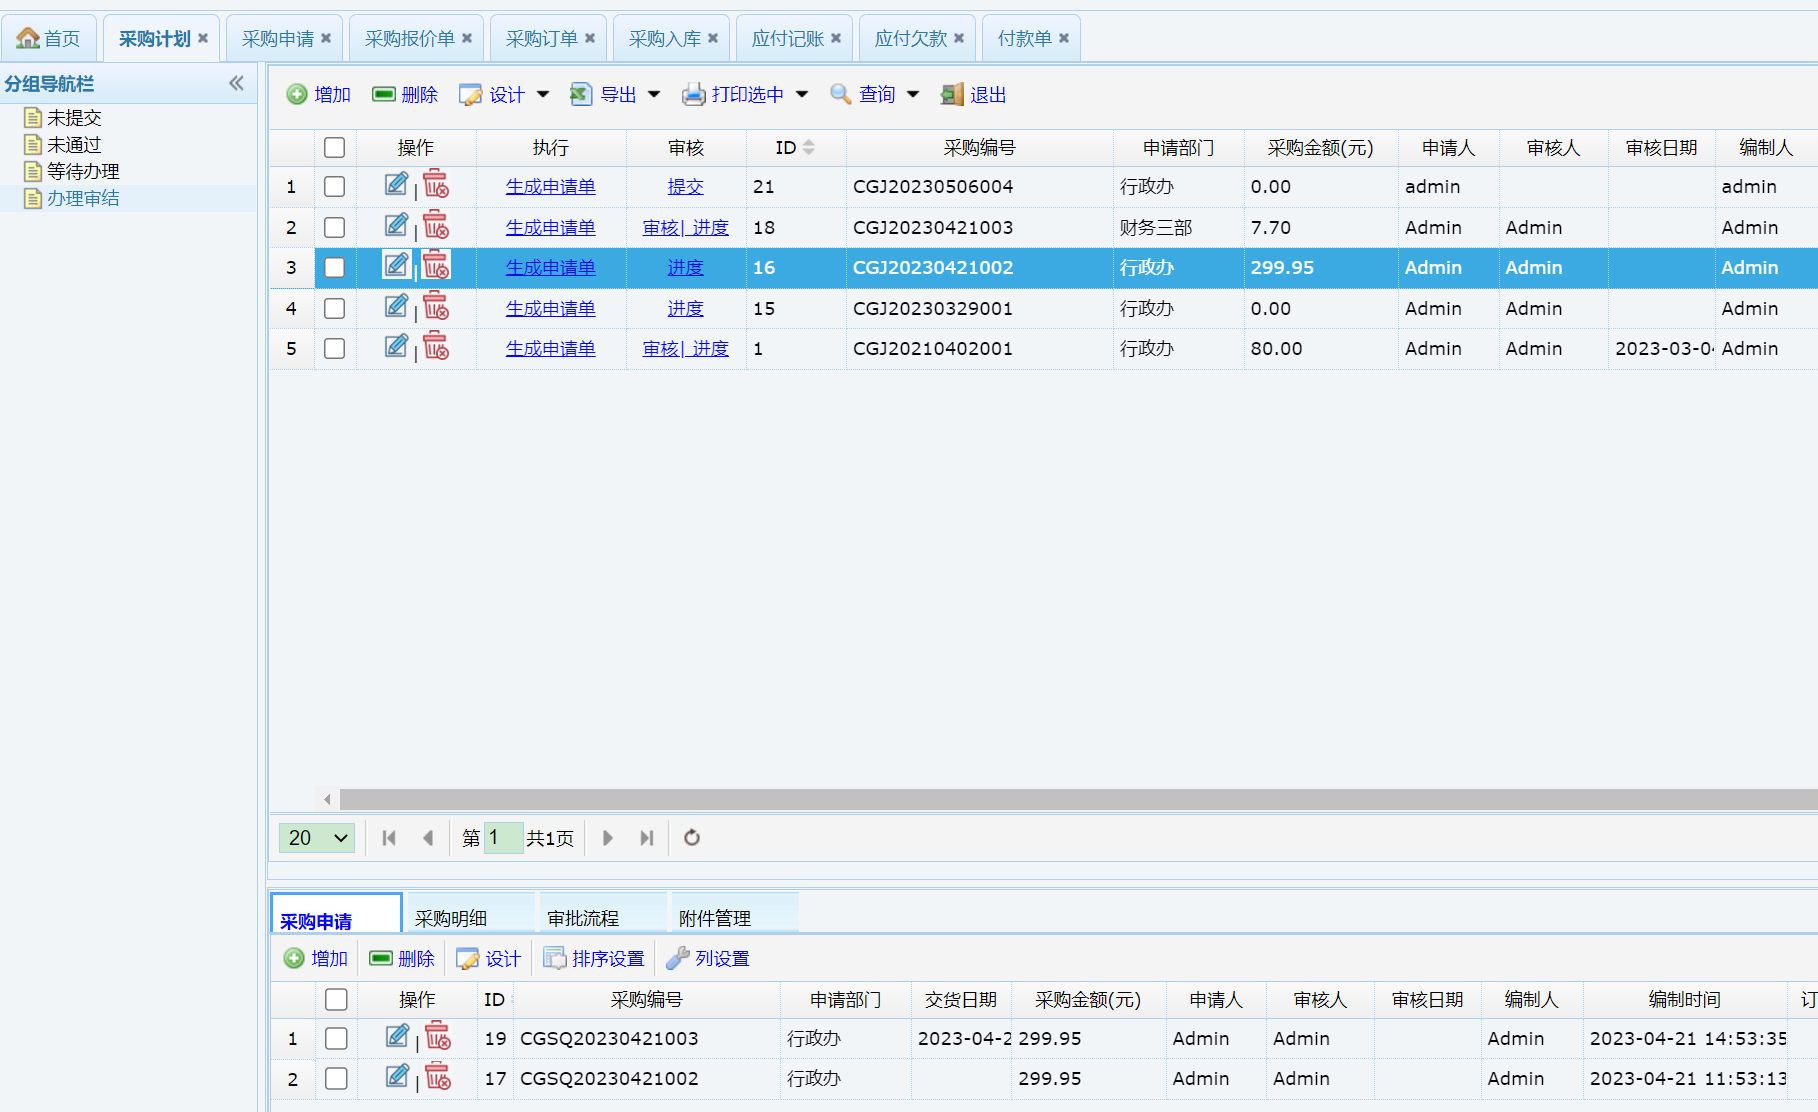Click the delete trash icon in row 2
Screen dimensions: 1818x1112
pos(436,226)
